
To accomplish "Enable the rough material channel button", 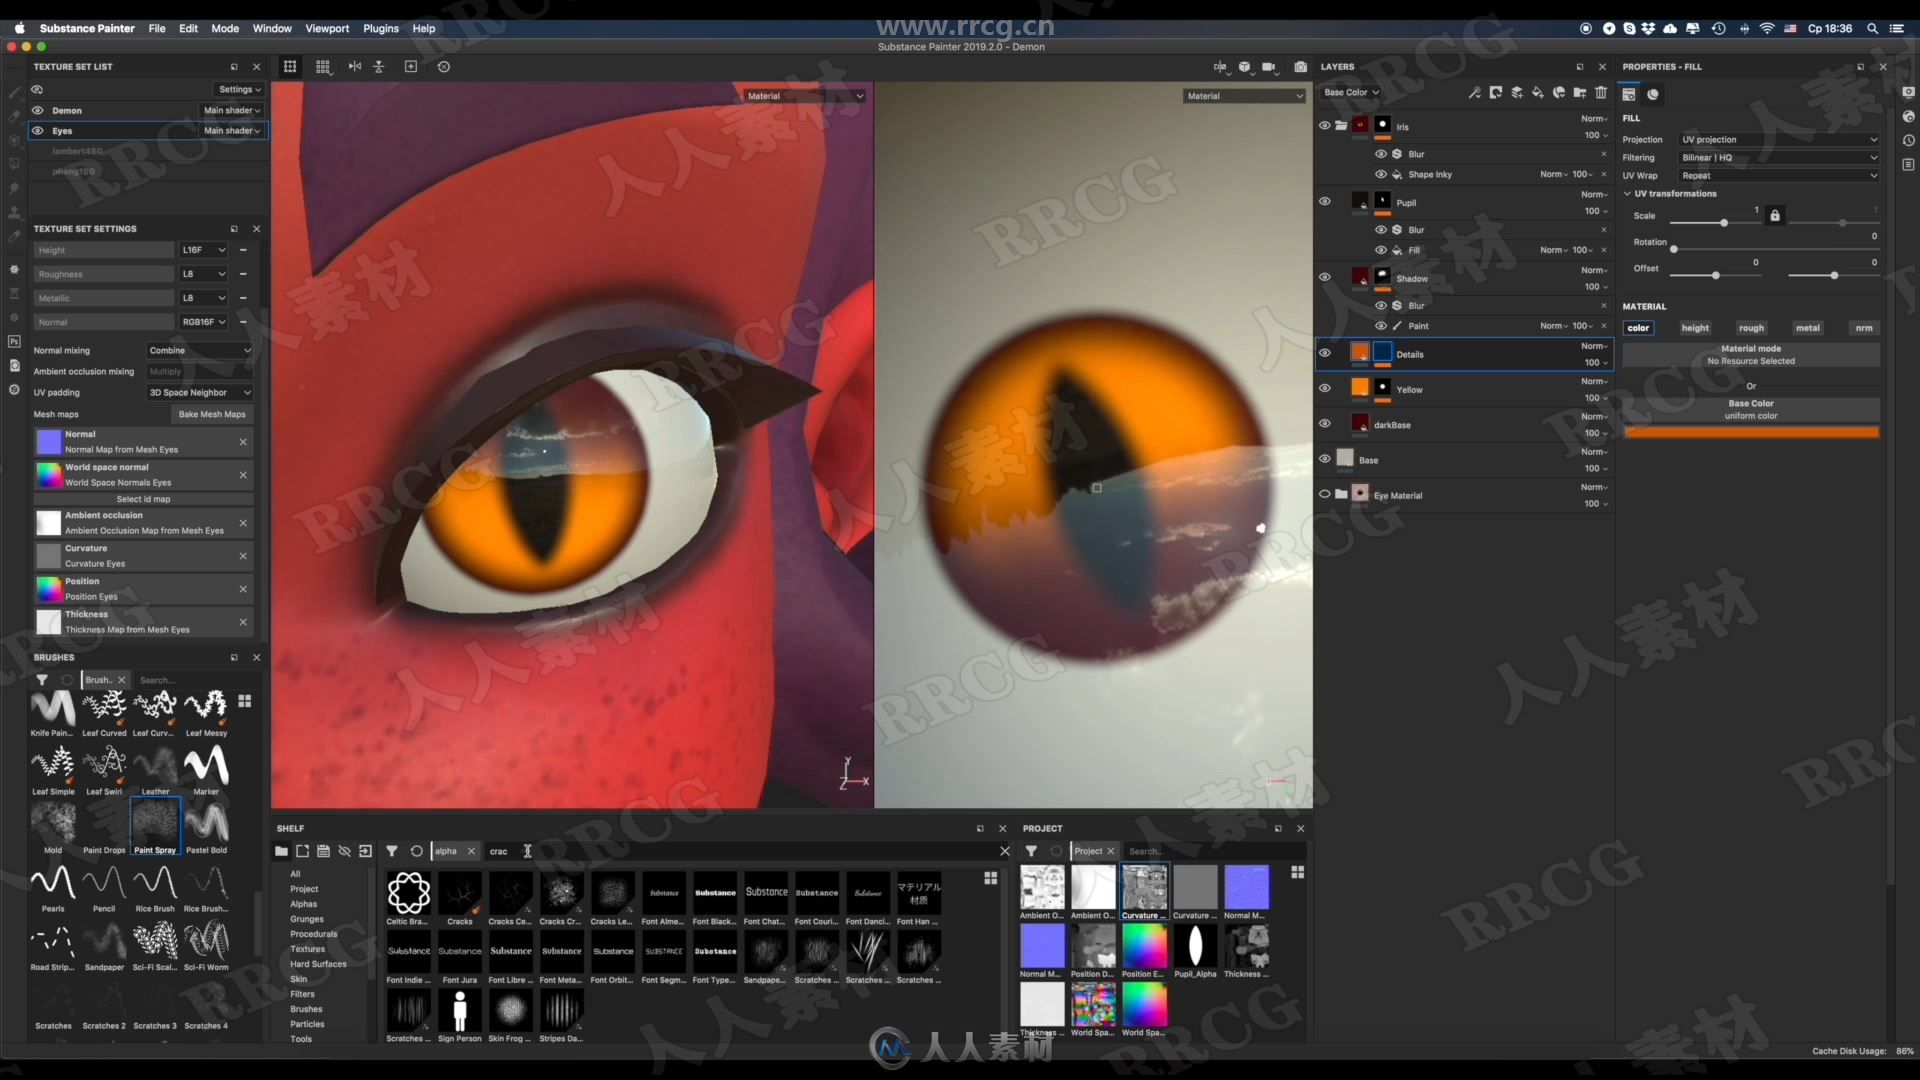I will (1751, 328).
